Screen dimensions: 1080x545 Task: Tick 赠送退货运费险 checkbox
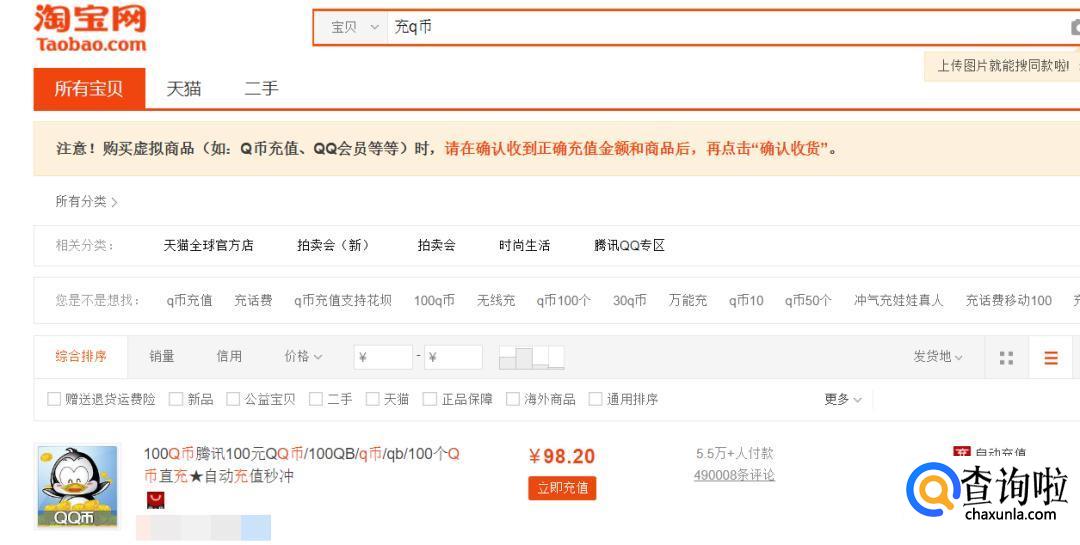[54, 399]
